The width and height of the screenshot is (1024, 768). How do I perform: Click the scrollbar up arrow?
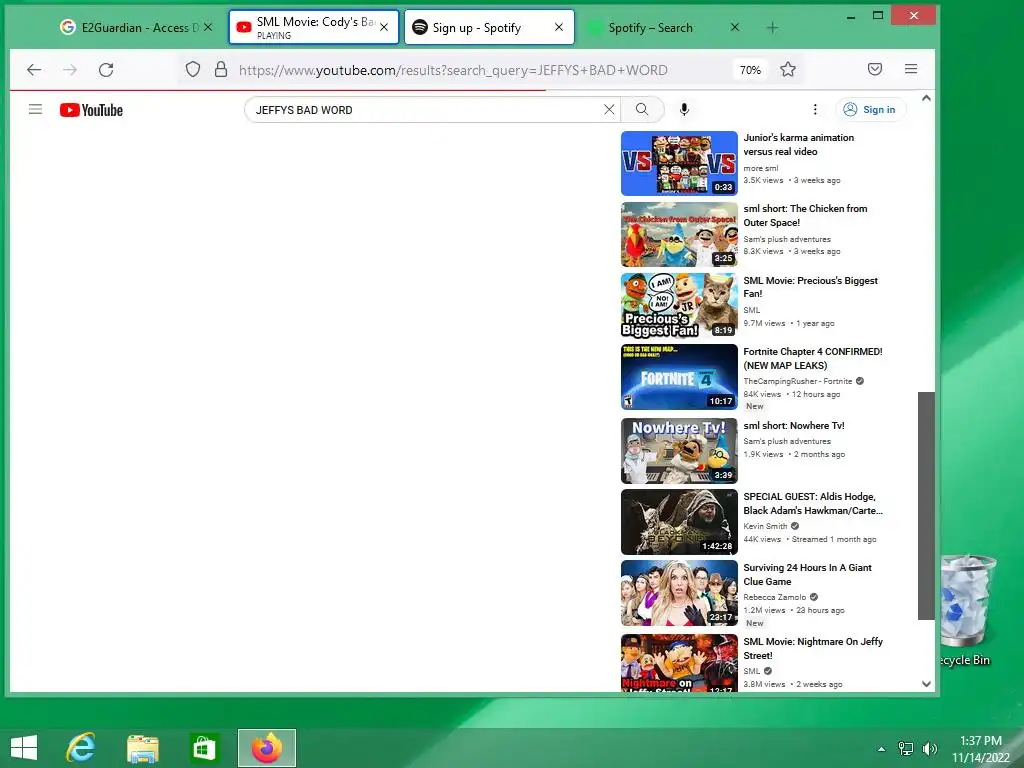(x=926, y=98)
